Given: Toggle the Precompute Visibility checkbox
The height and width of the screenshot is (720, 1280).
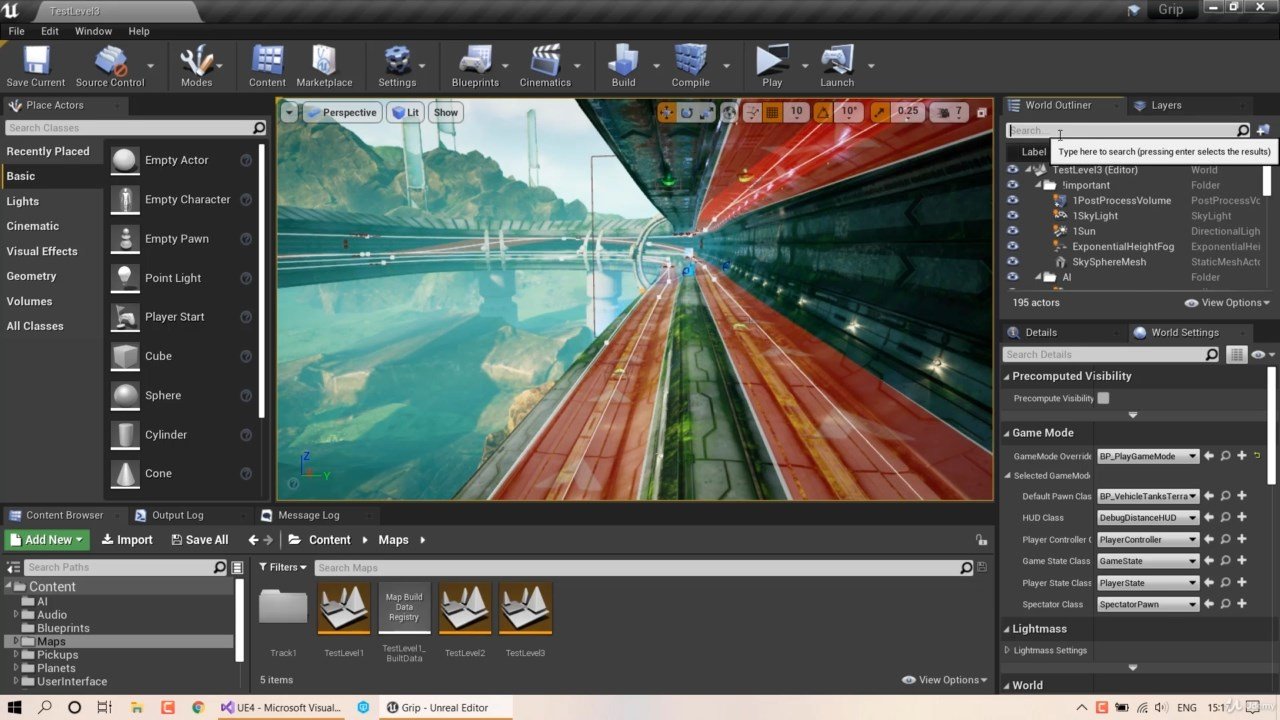Looking at the screenshot, I should (x=1103, y=398).
